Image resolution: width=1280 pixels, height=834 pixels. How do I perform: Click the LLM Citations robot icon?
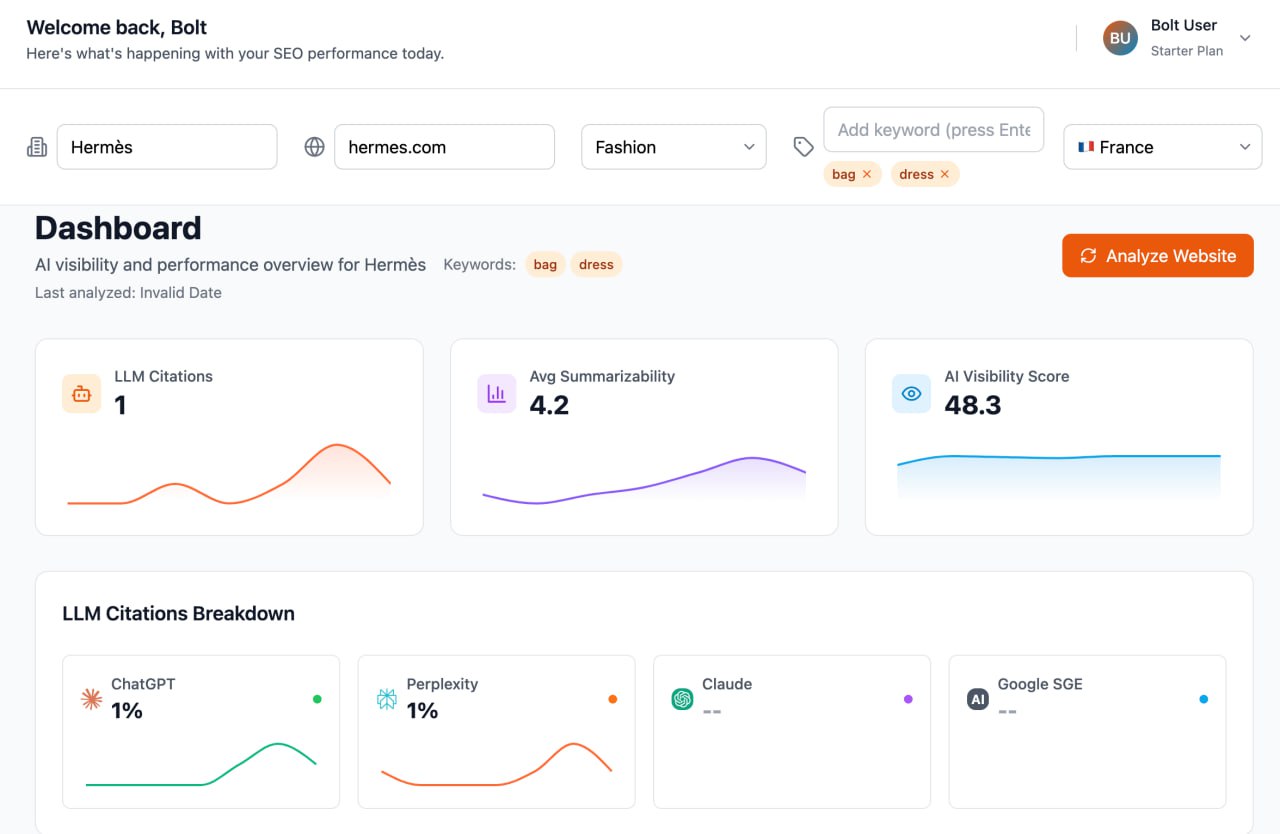[x=81, y=394]
